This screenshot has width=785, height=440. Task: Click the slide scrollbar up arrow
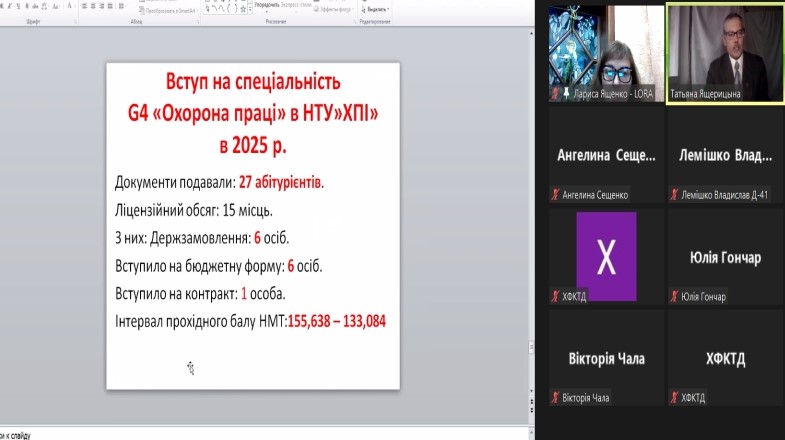pyautogui.click(x=531, y=34)
